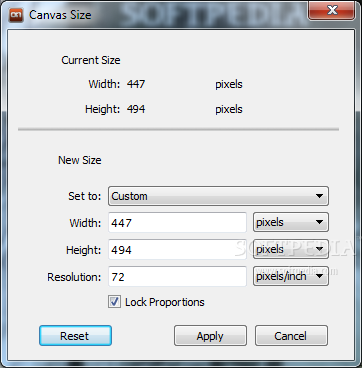Screen dimensions: 362x368
Task: Toggle the Lock Proportions checkbox
Action: (x=114, y=302)
